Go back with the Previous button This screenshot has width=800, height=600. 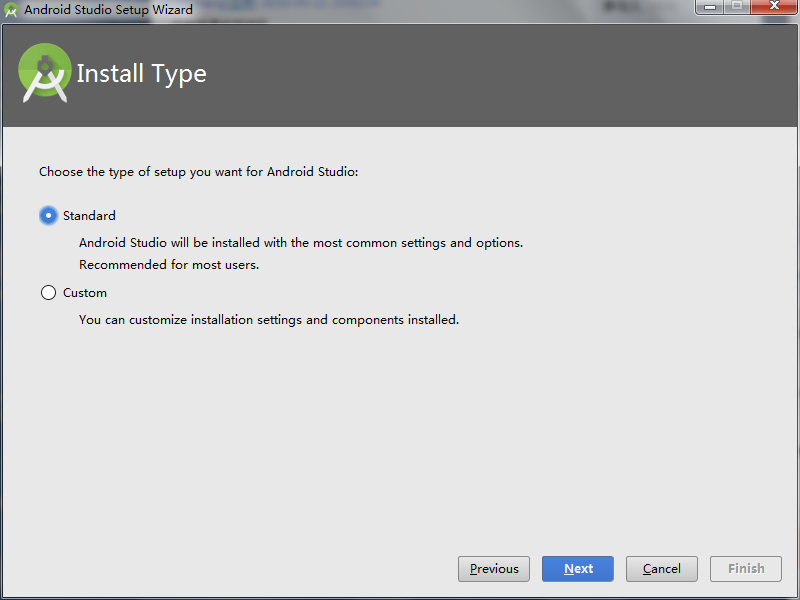point(494,569)
